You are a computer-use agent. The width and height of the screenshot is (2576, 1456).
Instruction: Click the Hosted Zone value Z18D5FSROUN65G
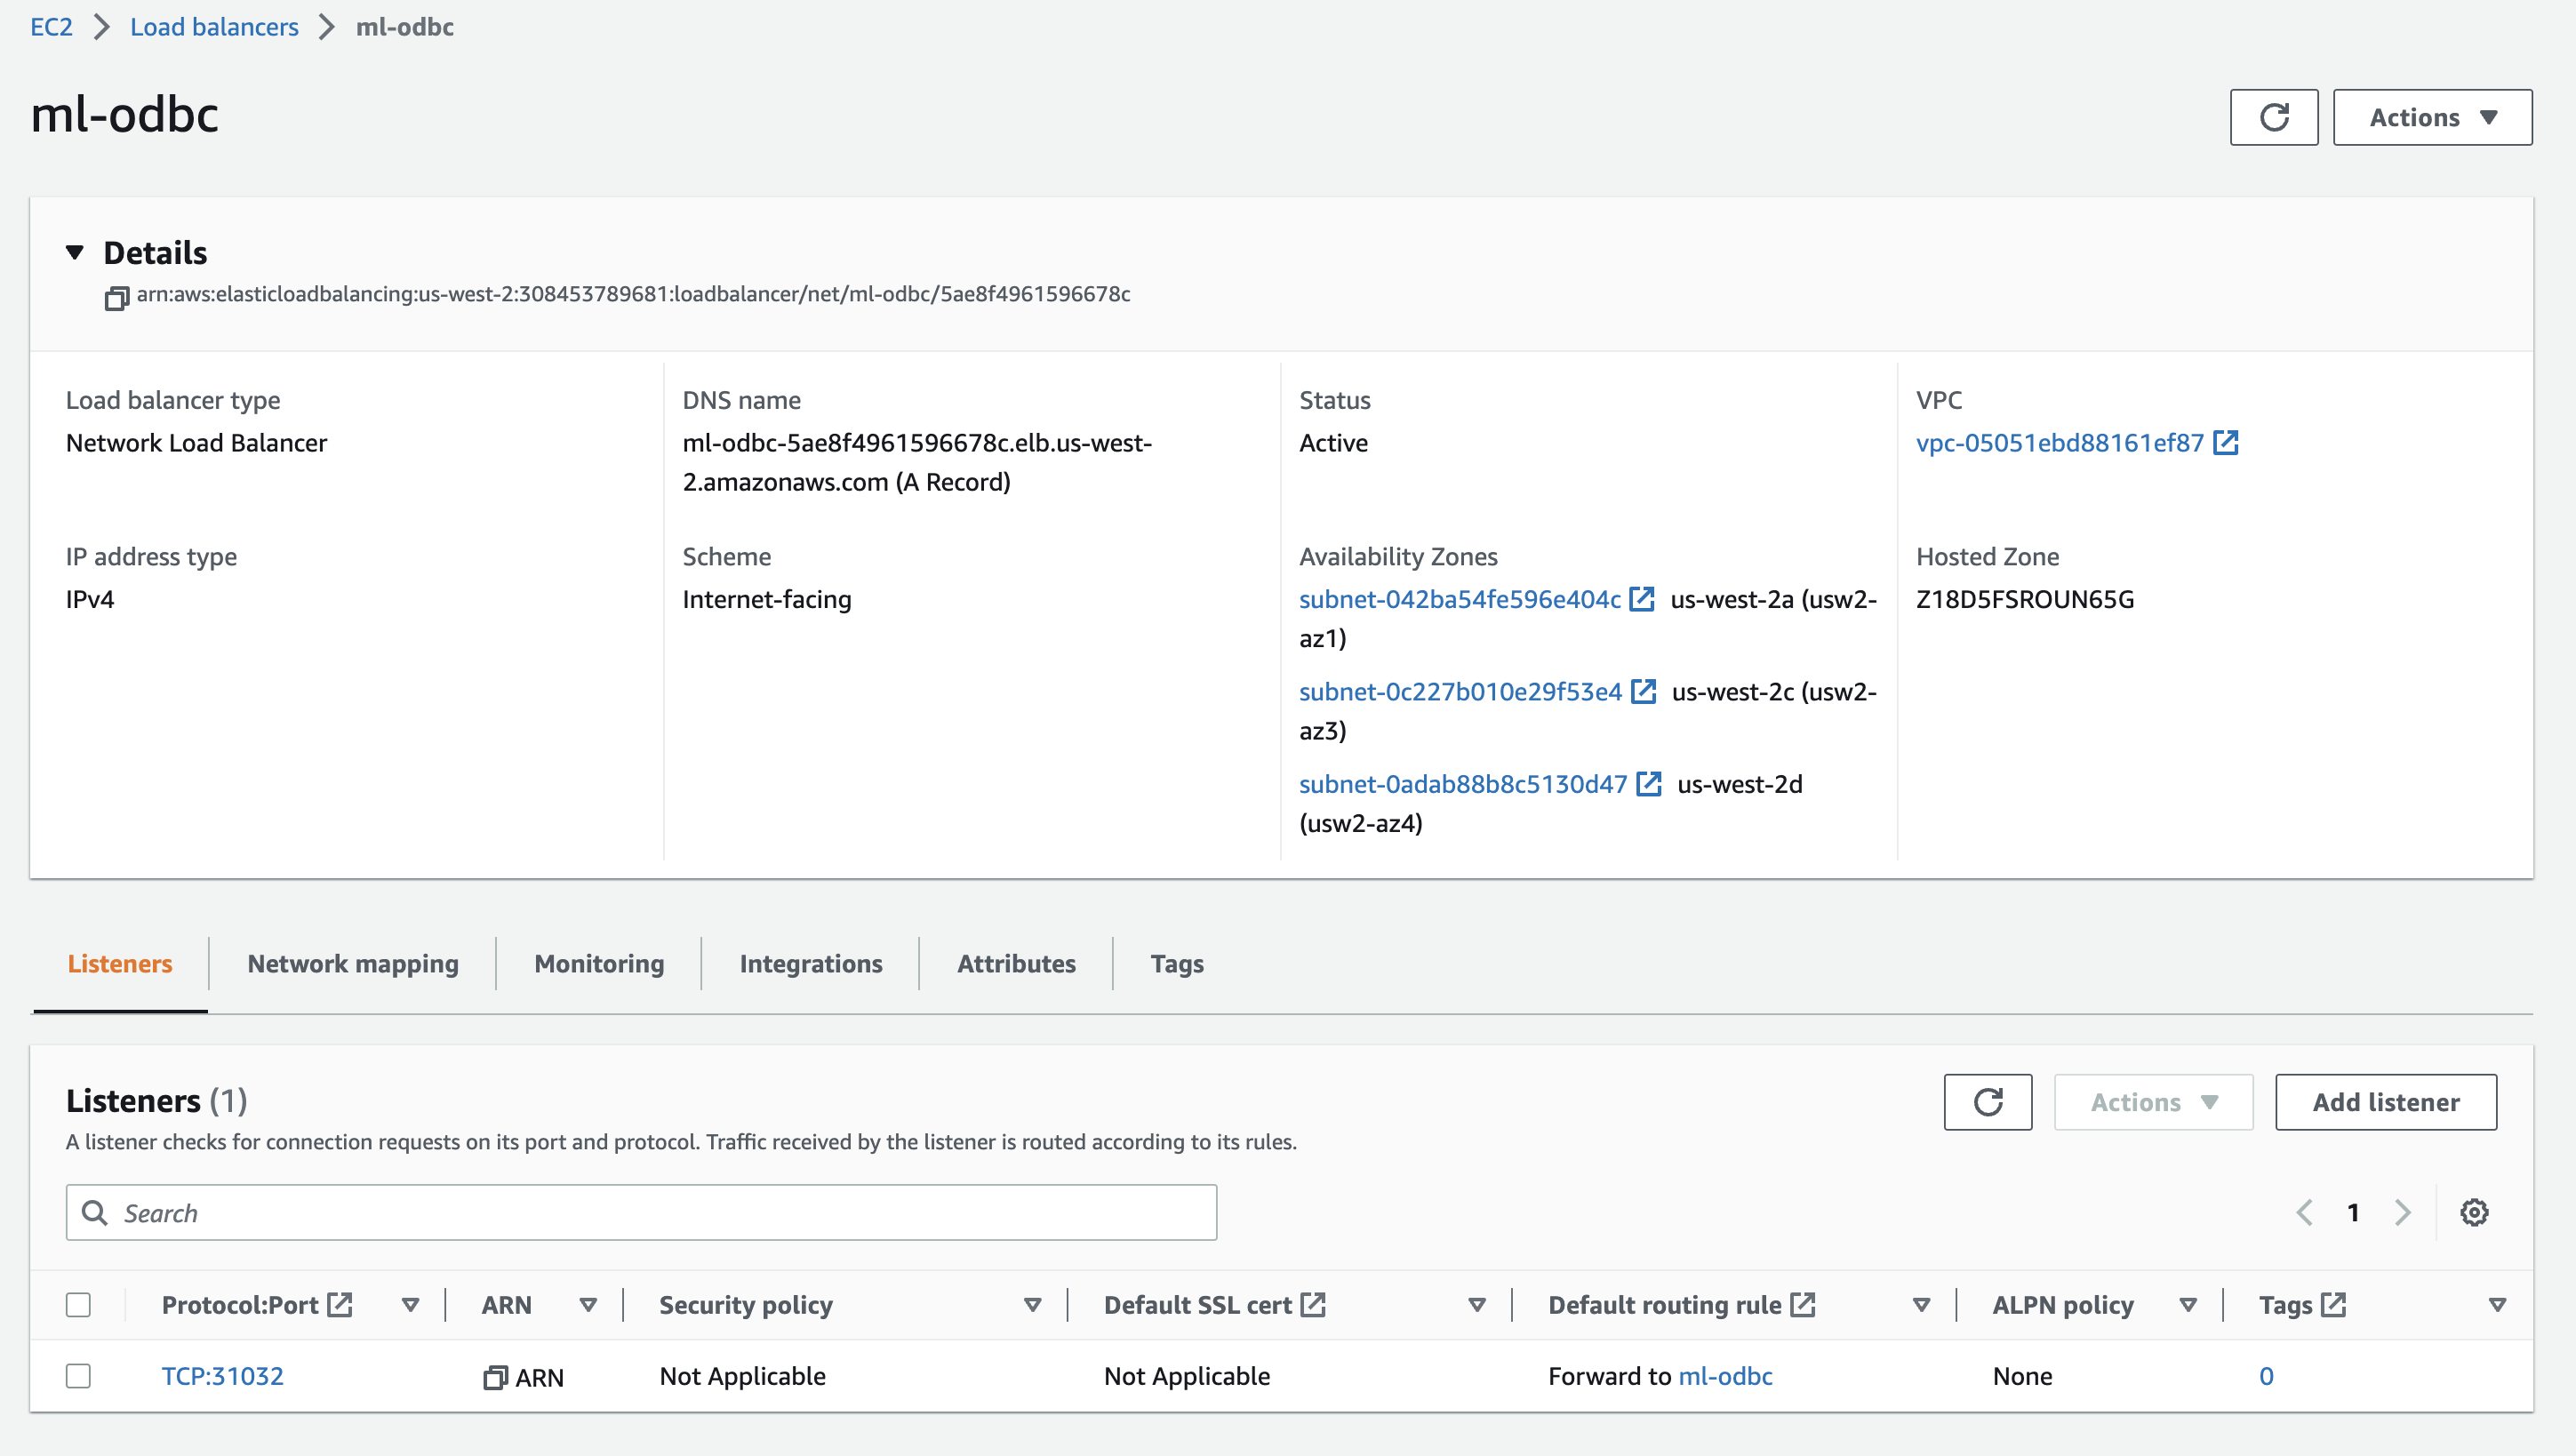click(2025, 598)
